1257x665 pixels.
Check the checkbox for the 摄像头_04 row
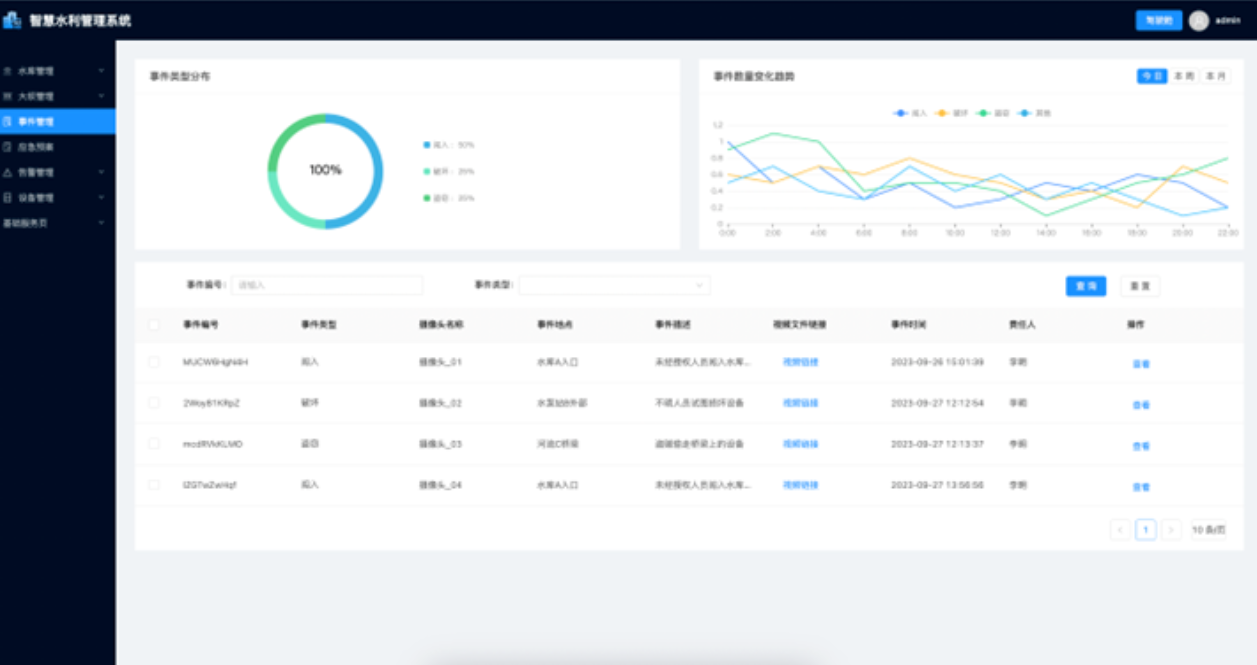[x=154, y=484]
